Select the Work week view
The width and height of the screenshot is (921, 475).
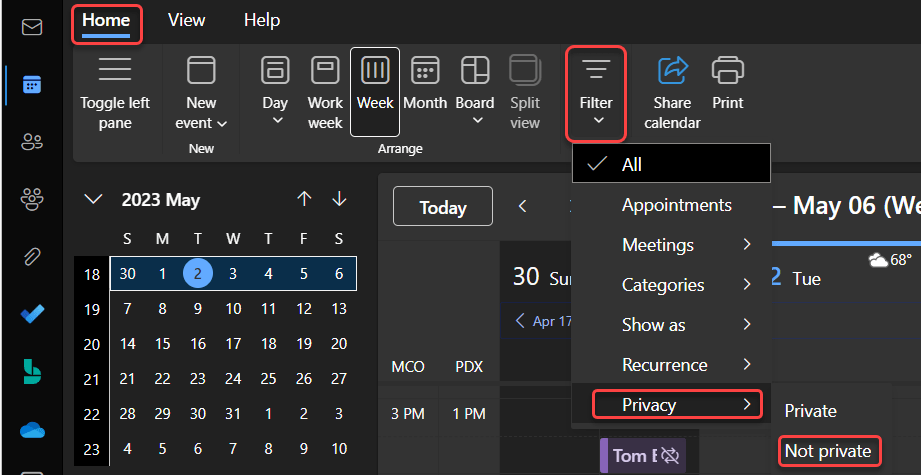(325, 92)
